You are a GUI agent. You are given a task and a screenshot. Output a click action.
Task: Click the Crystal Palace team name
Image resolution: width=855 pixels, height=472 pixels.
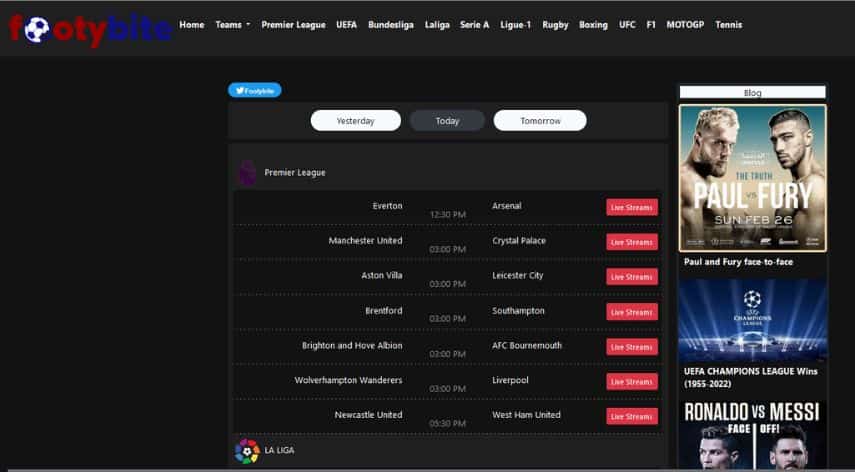click(519, 241)
